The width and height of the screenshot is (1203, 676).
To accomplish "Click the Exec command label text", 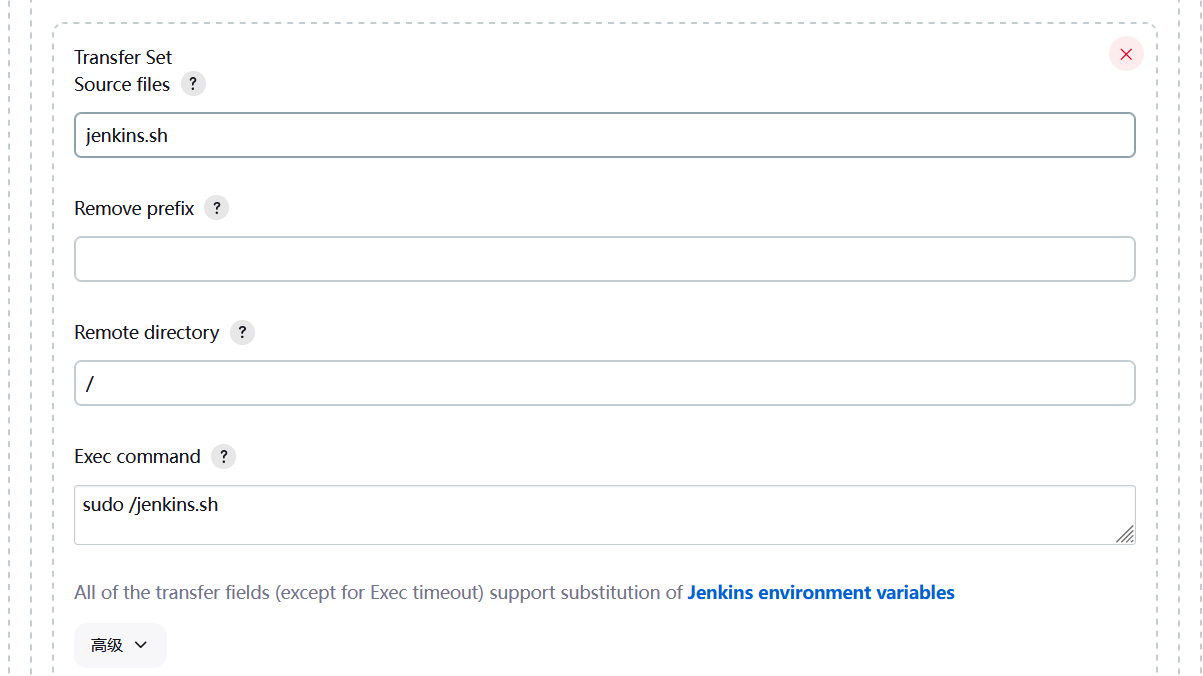I will (x=137, y=456).
